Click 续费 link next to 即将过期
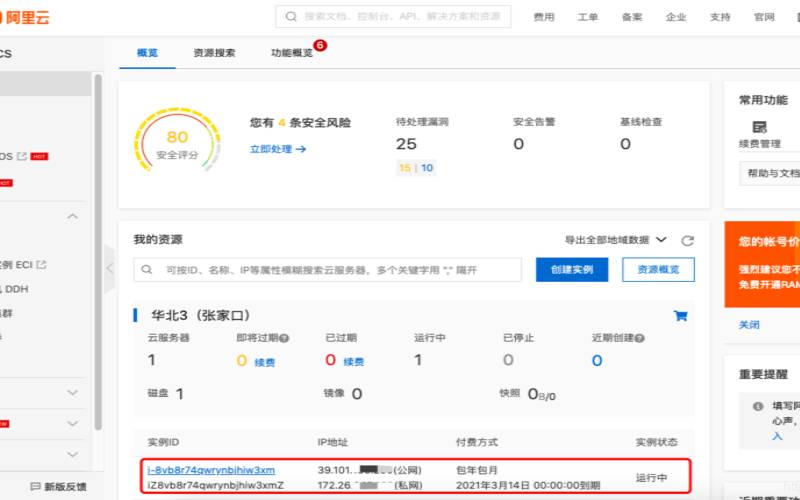This screenshot has width=800, height=500. (265, 362)
